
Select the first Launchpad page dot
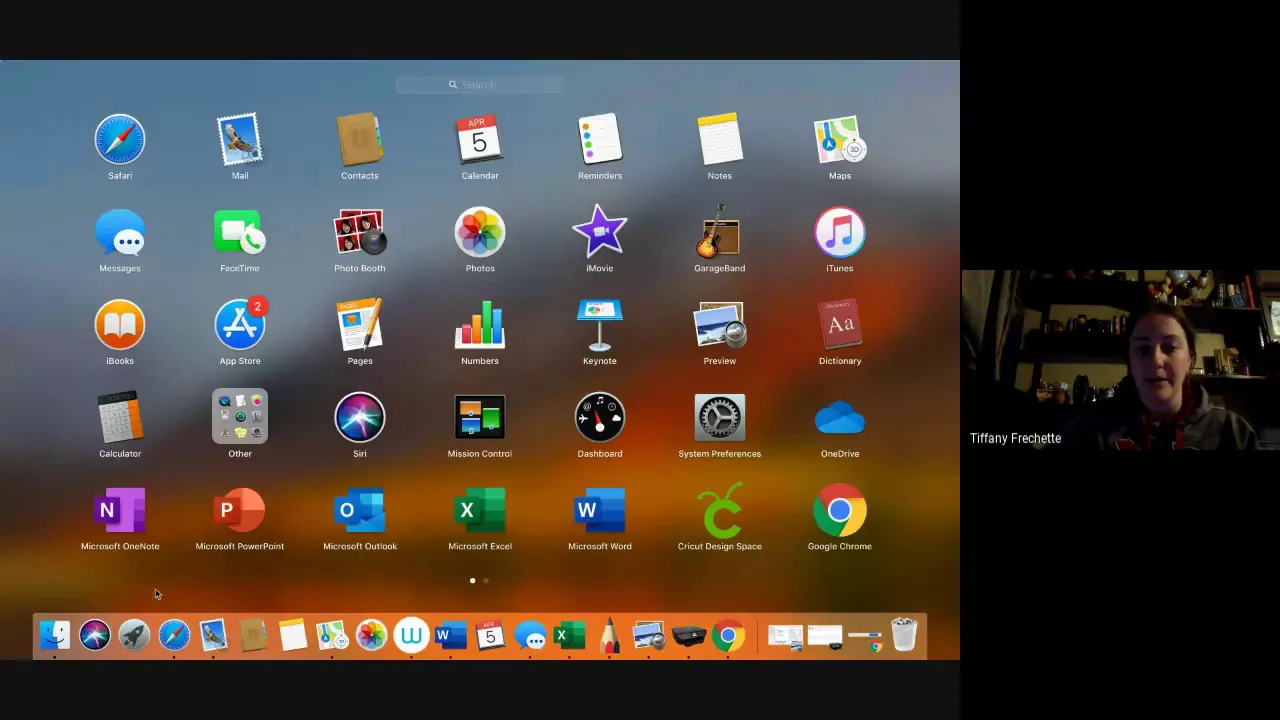coord(472,580)
